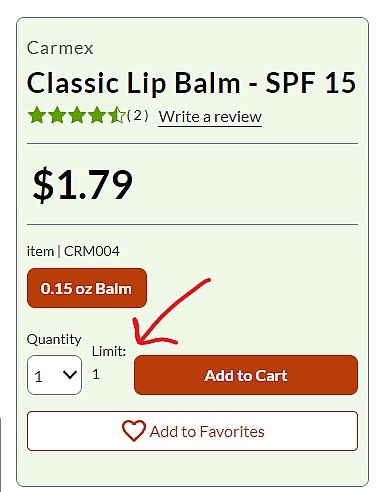Click the Write a review link

[210, 117]
